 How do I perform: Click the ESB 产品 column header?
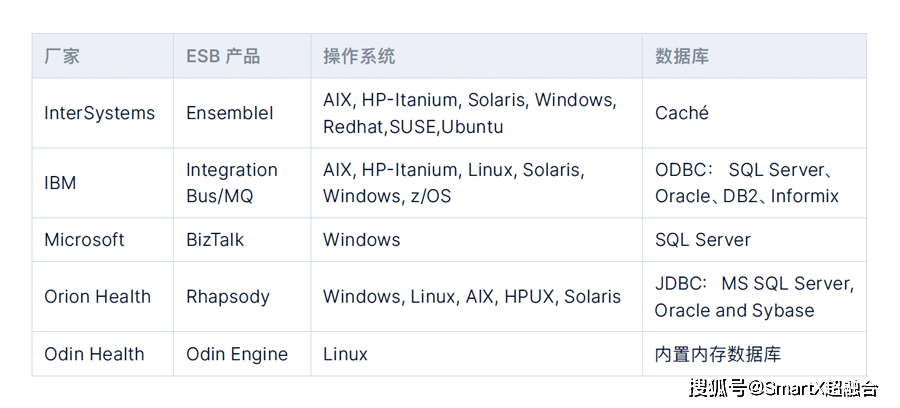pos(242,56)
